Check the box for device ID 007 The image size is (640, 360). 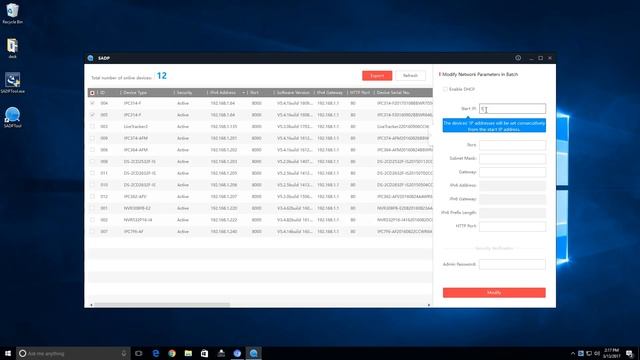(92, 231)
